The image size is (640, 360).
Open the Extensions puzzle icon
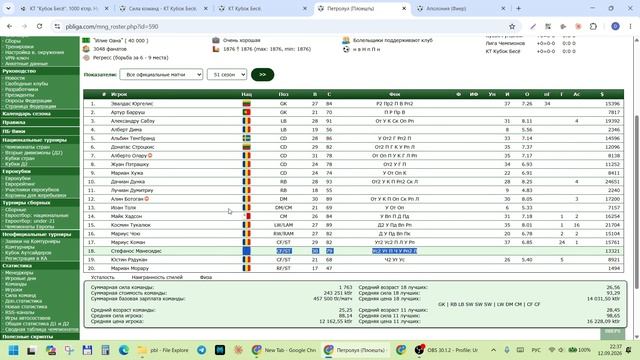point(593,27)
